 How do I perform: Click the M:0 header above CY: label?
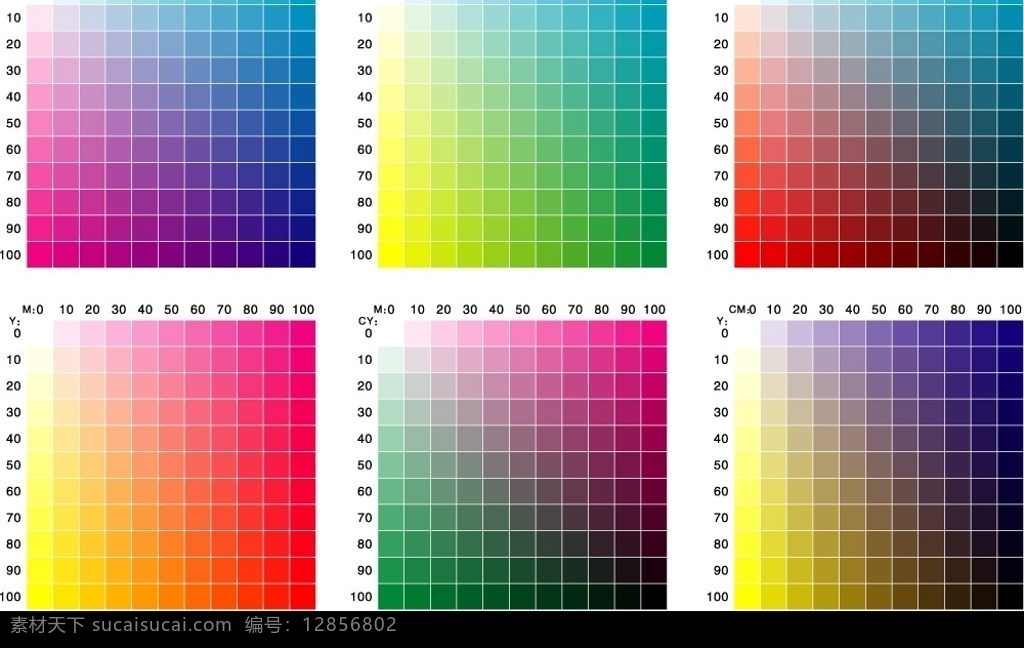(x=384, y=310)
